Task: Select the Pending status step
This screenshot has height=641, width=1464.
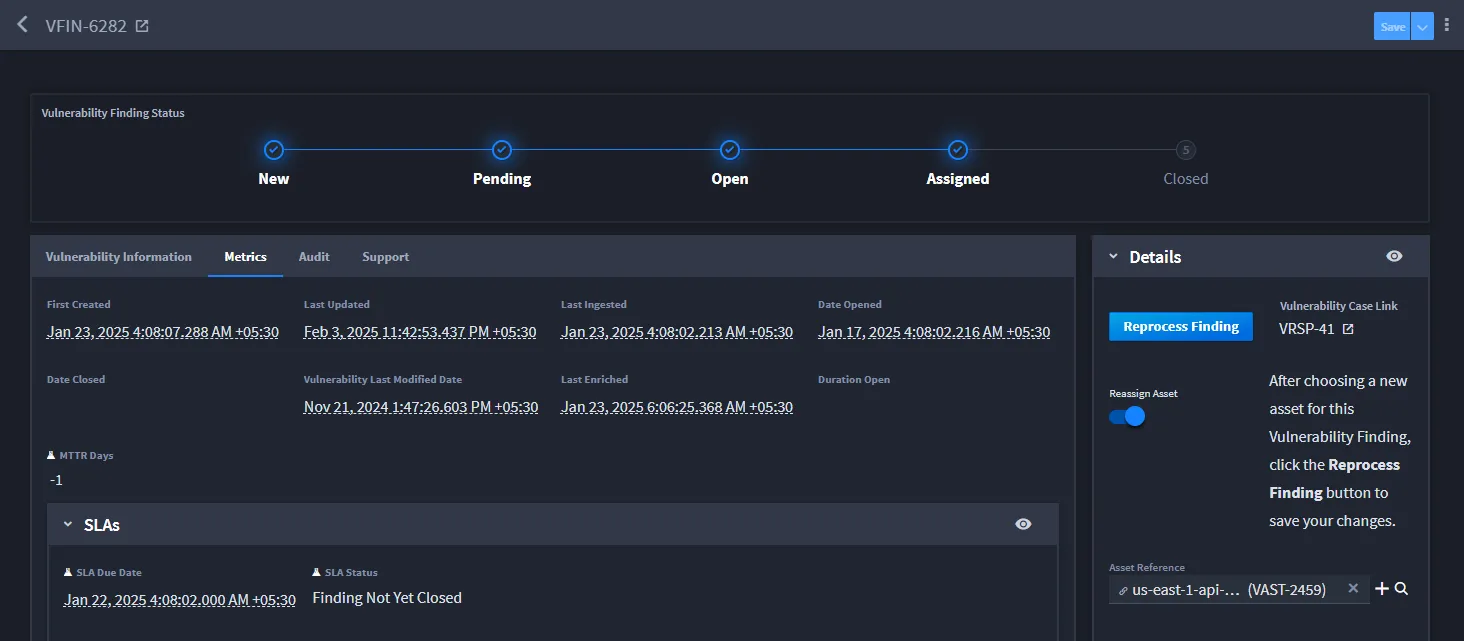Action: (x=502, y=150)
